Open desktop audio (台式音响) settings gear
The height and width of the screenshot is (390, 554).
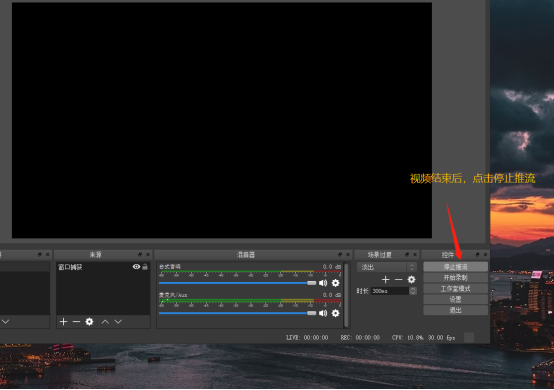point(336,283)
